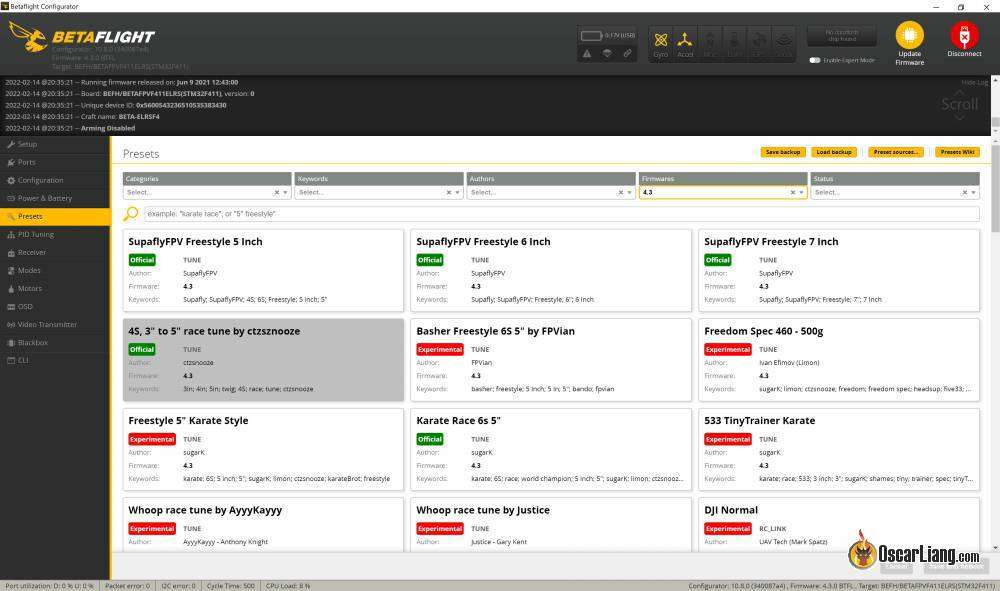Open the Categories filter dropdown
This screenshot has height=591, width=1000.
pyautogui.click(x=207, y=193)
